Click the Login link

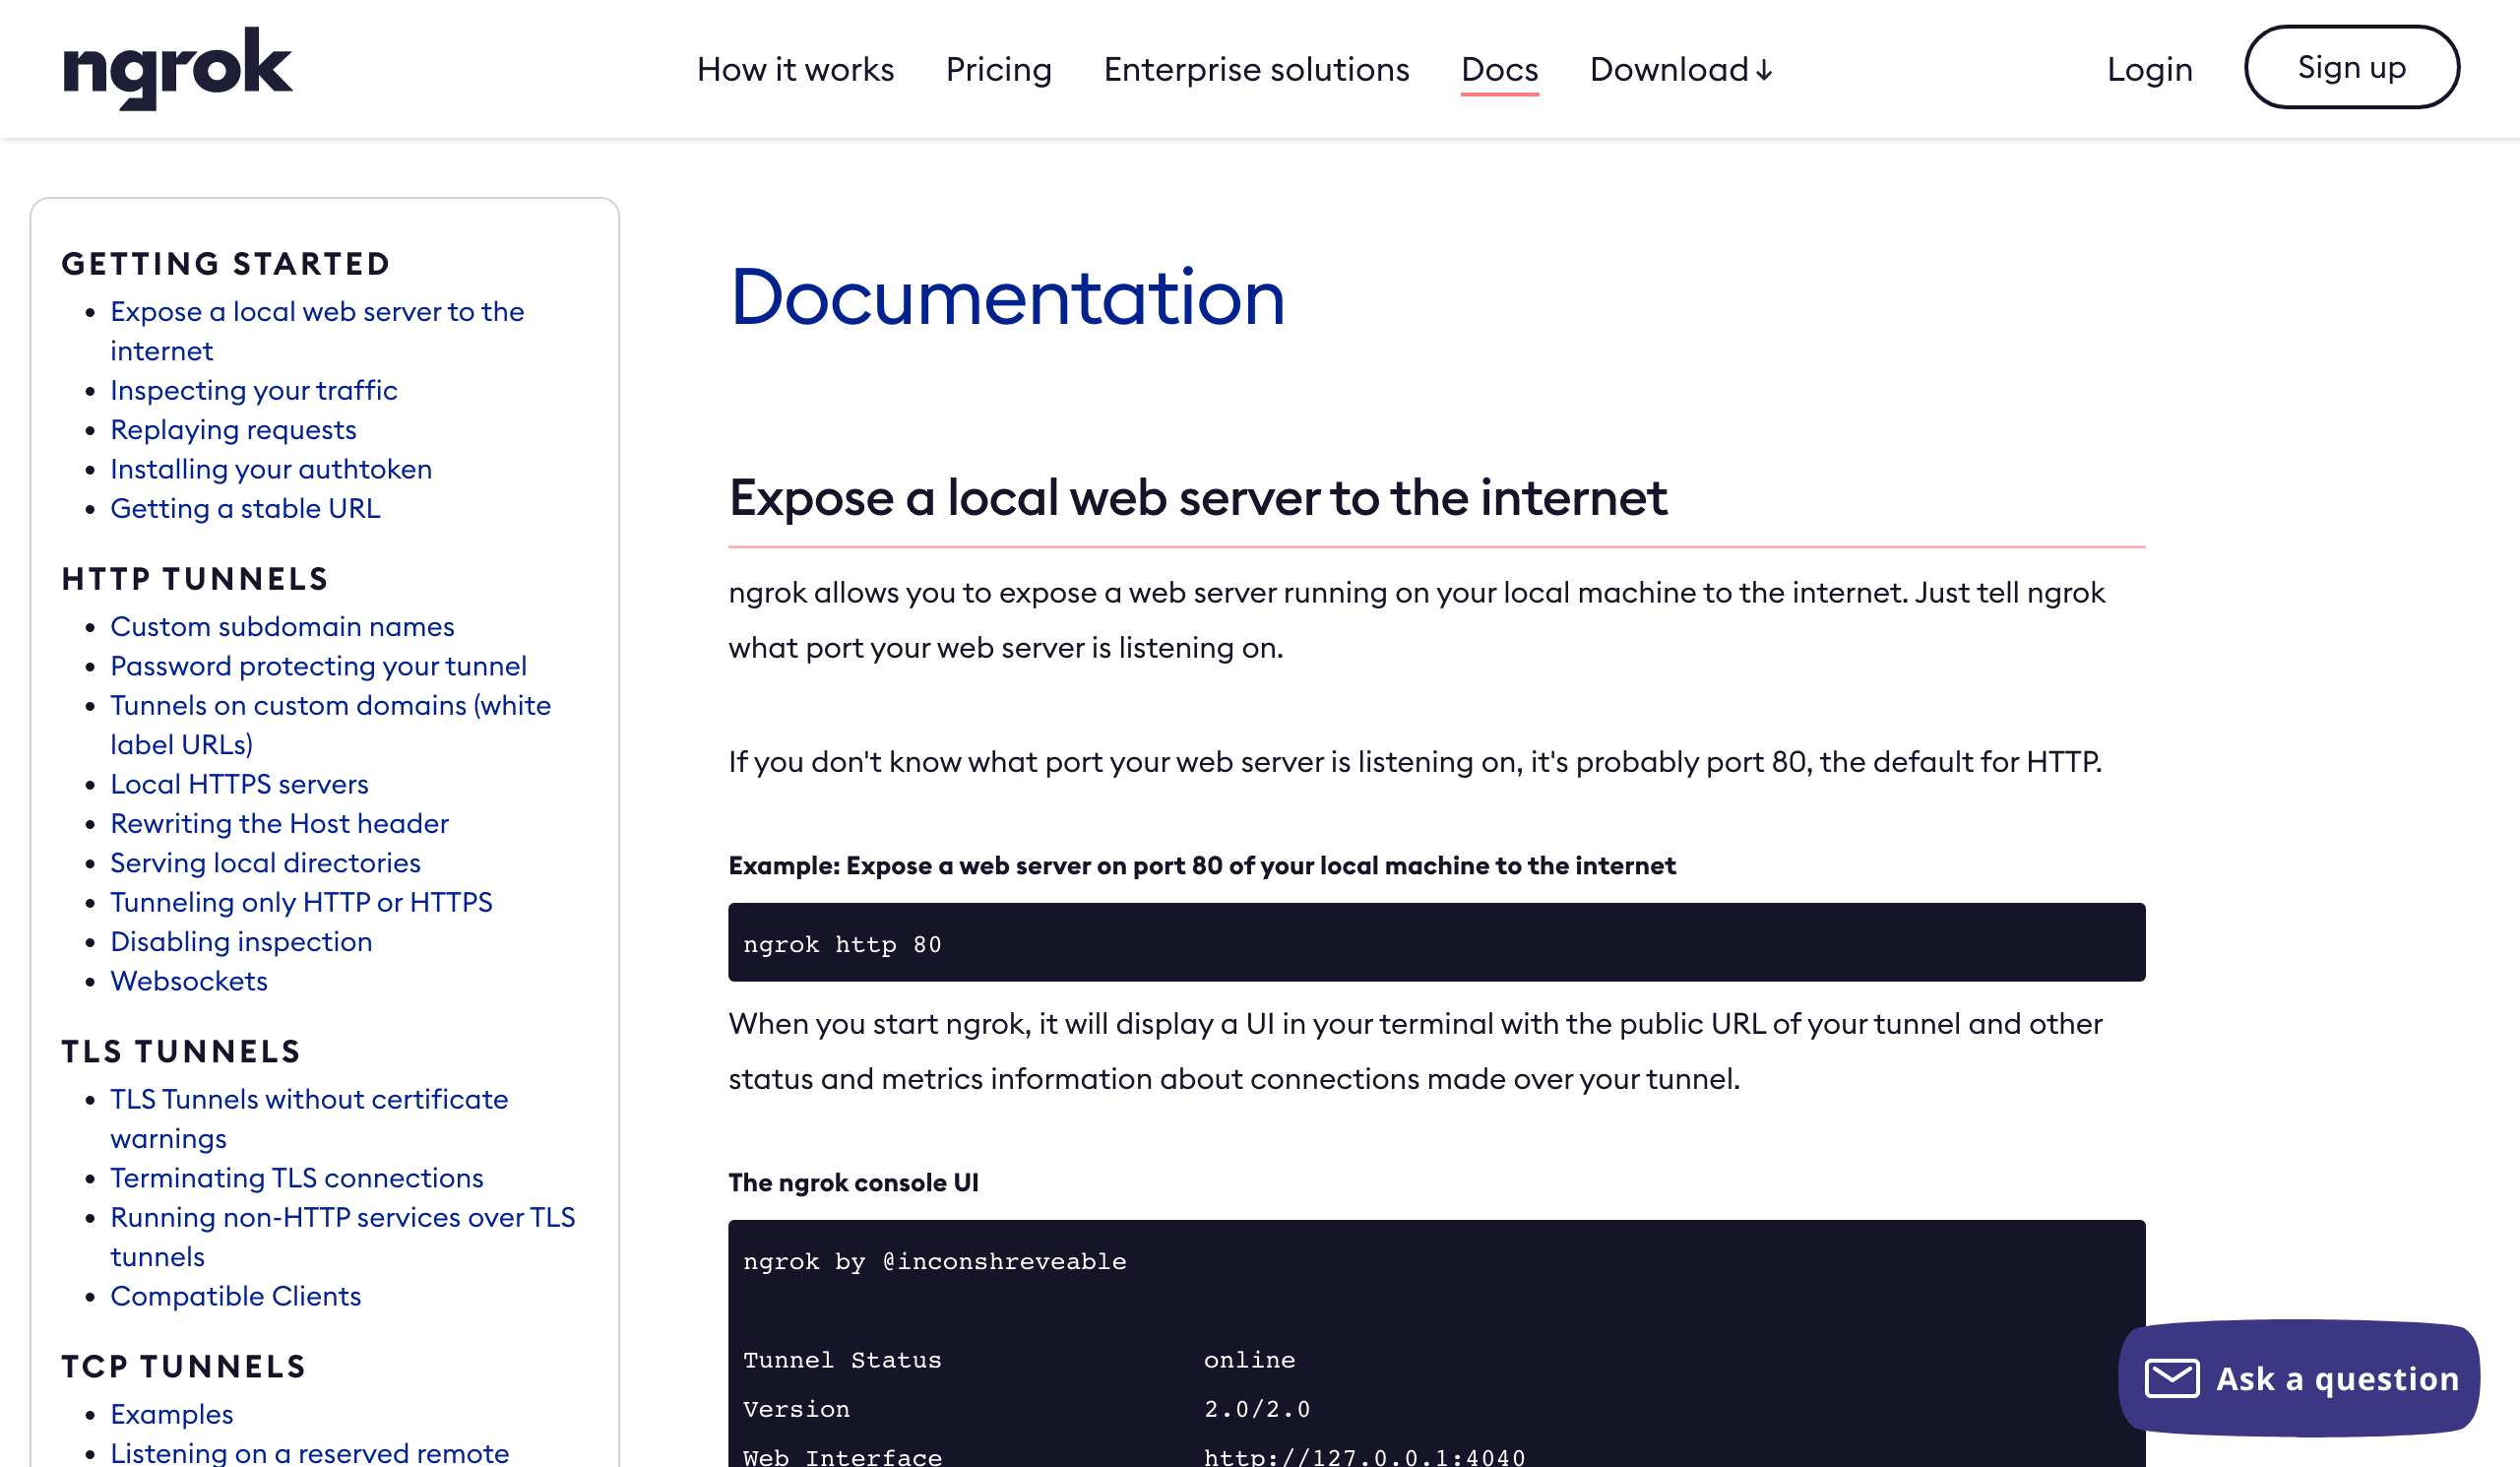tap(2149, 69)
